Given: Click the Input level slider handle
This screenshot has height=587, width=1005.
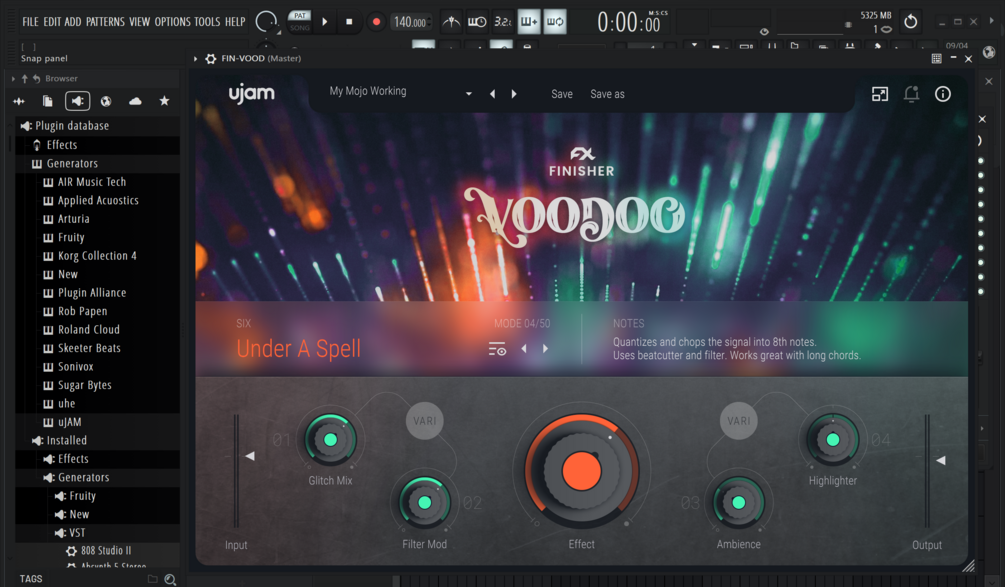Looking at the screenshot, I should (x=250, y=456).
